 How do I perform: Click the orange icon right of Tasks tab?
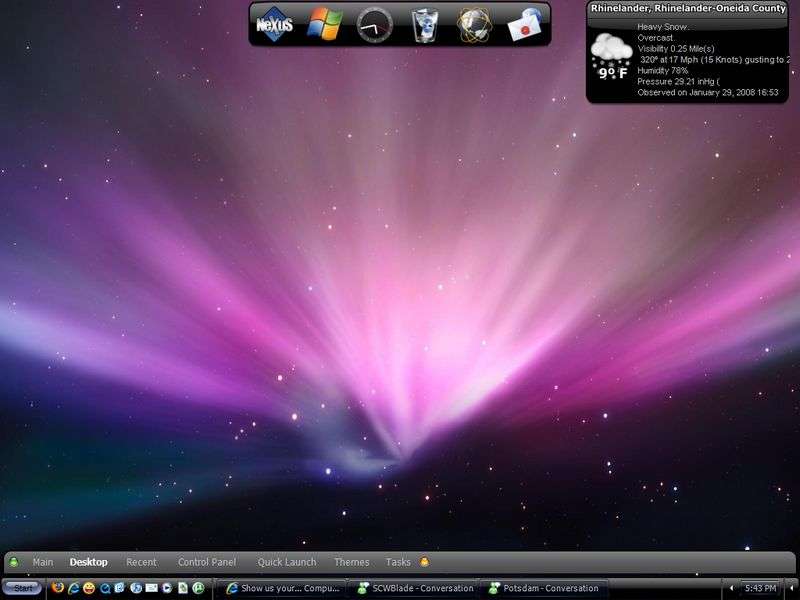[424, 562]
